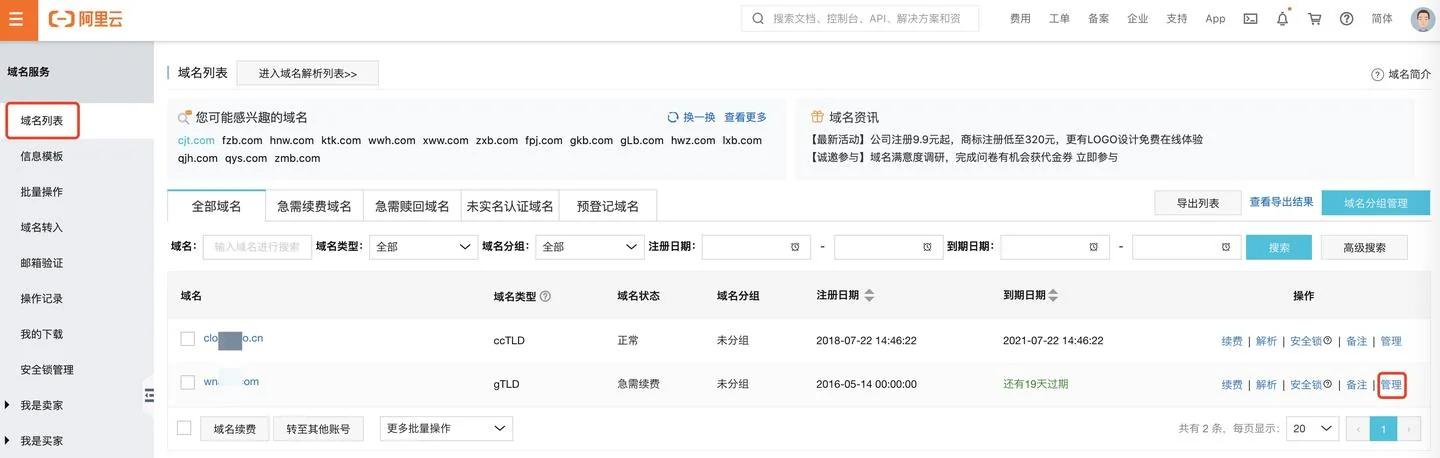Viewport: 1440px width, 458px height.
Task: Open the 查看导出结果 link
Action: click(x=1281, y=202)
